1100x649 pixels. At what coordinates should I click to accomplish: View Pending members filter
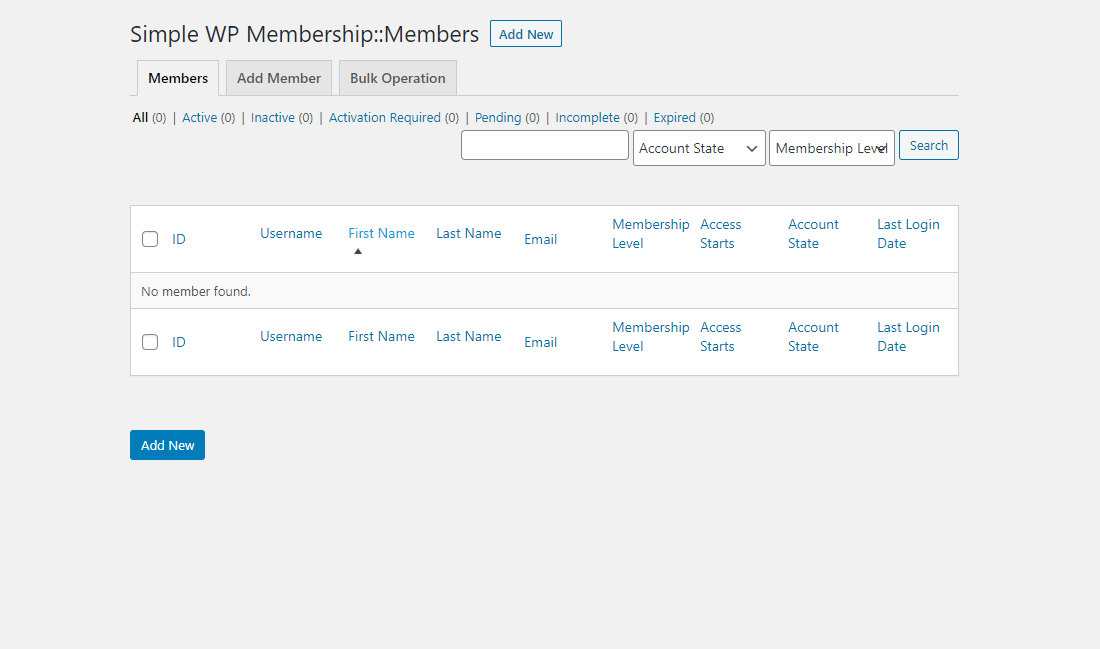click(498, 118)
